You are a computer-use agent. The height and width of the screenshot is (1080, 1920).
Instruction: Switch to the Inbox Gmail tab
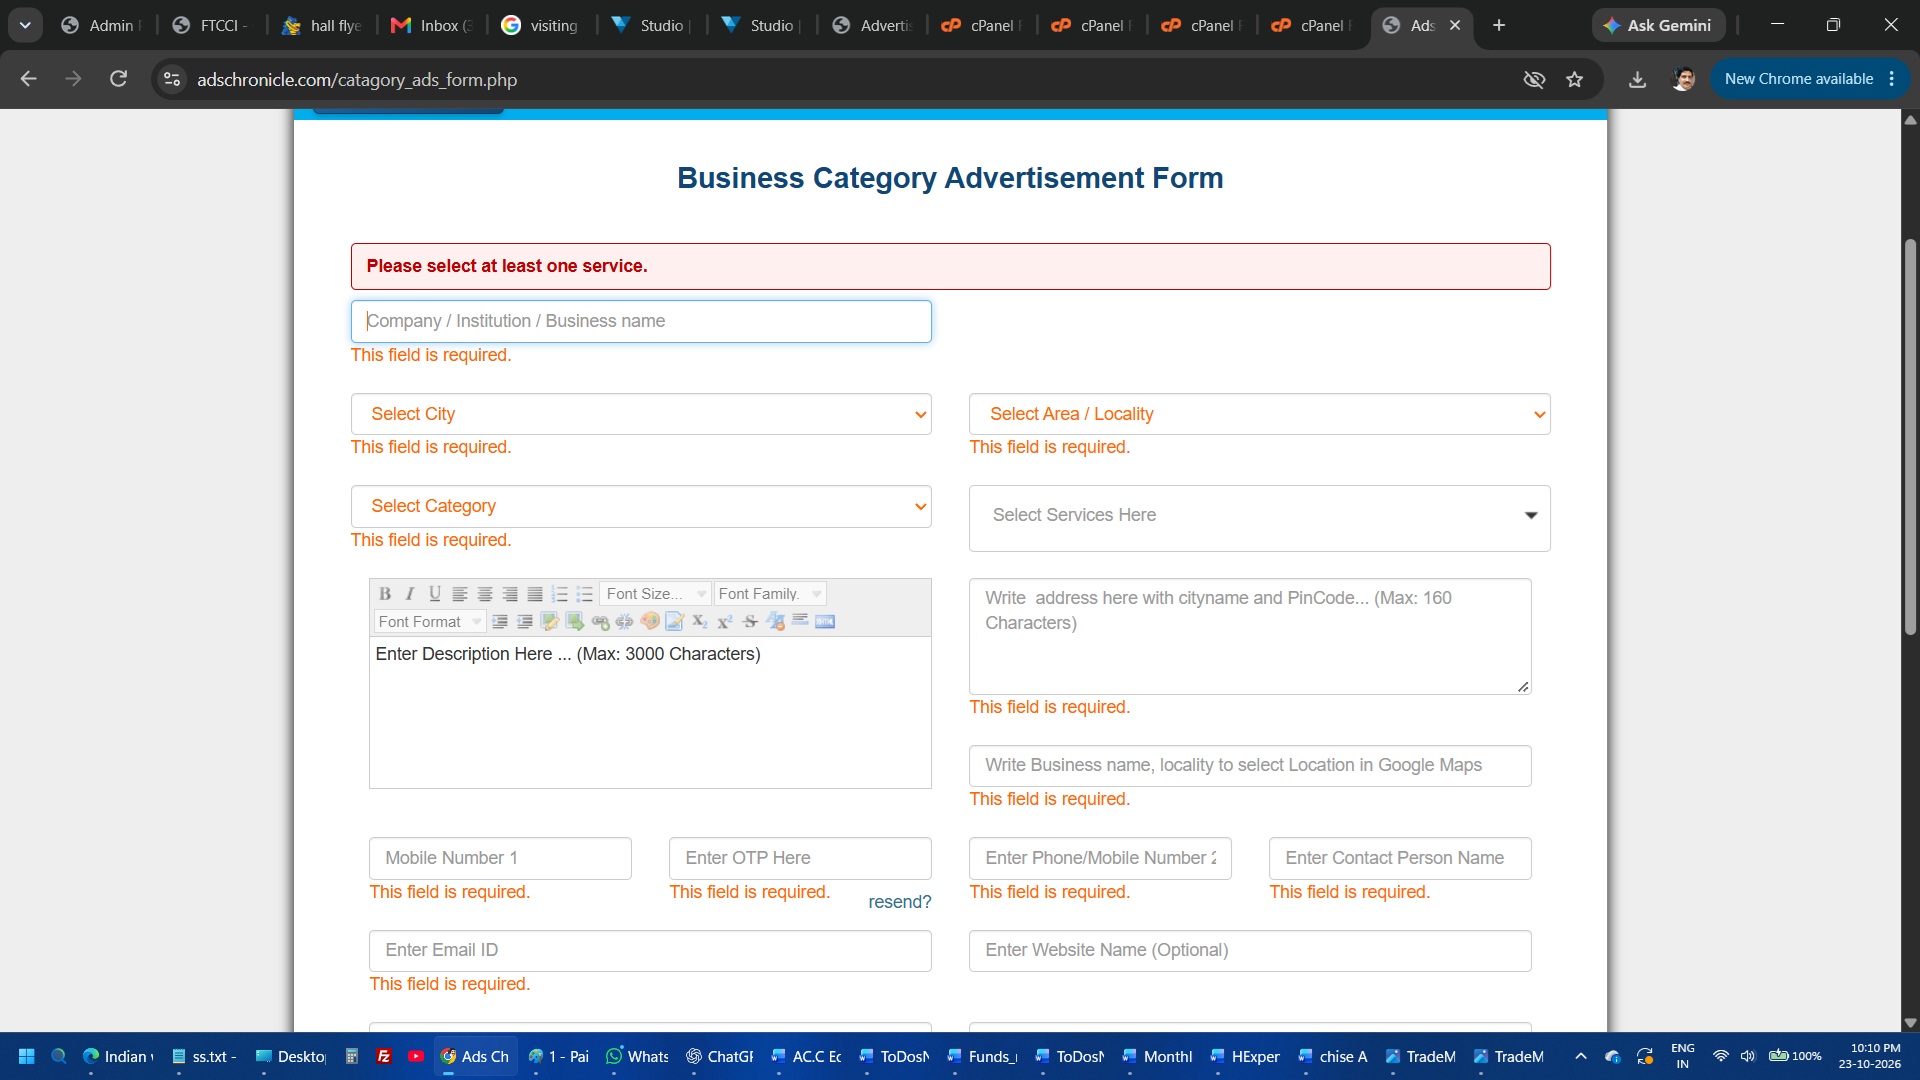click(x=432, y=26)
